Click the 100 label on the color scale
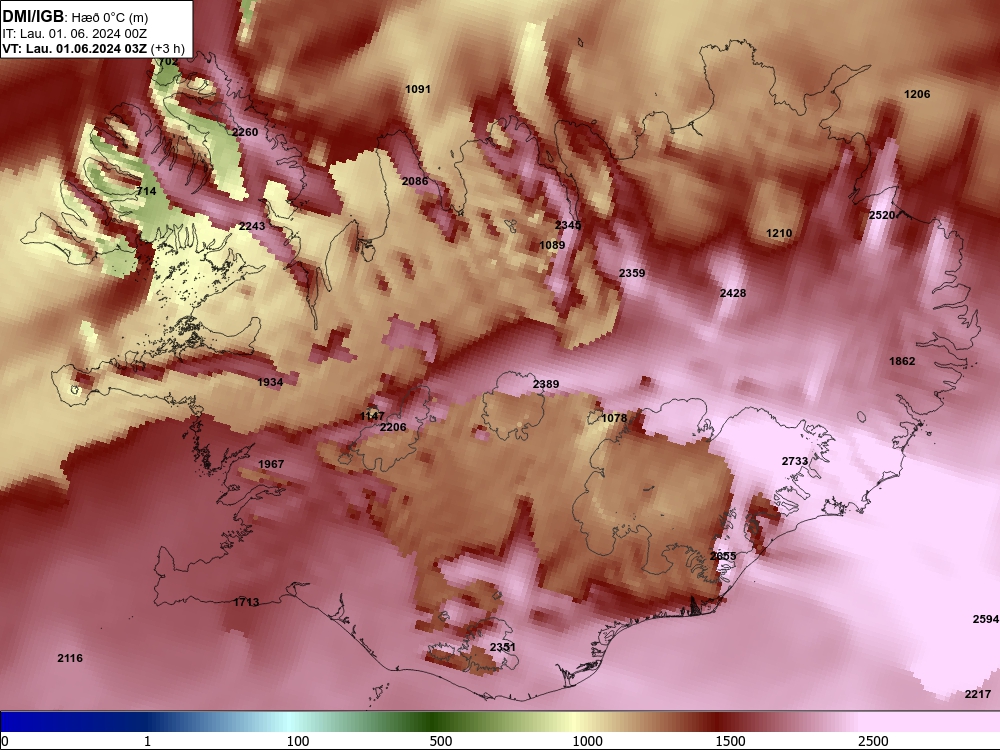The height and width of the screenshot is (750, 1000). (298, 741)
